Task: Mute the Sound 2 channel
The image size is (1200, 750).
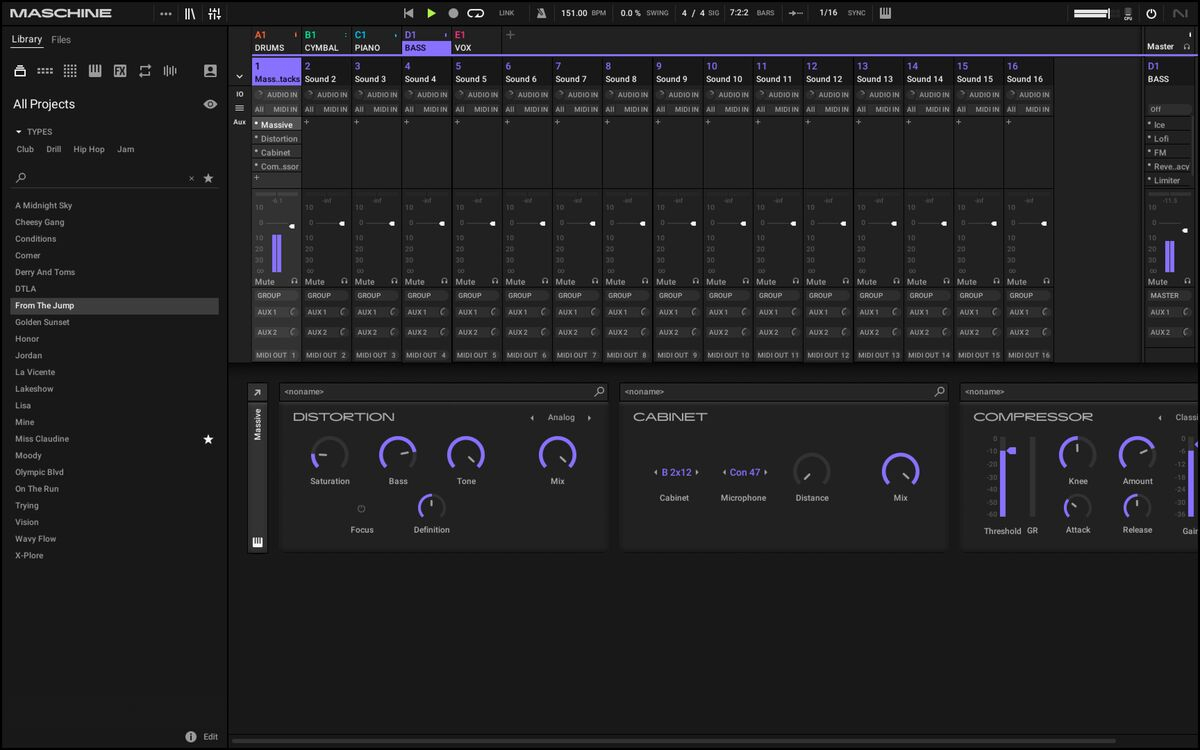Action: coord(315,282)
